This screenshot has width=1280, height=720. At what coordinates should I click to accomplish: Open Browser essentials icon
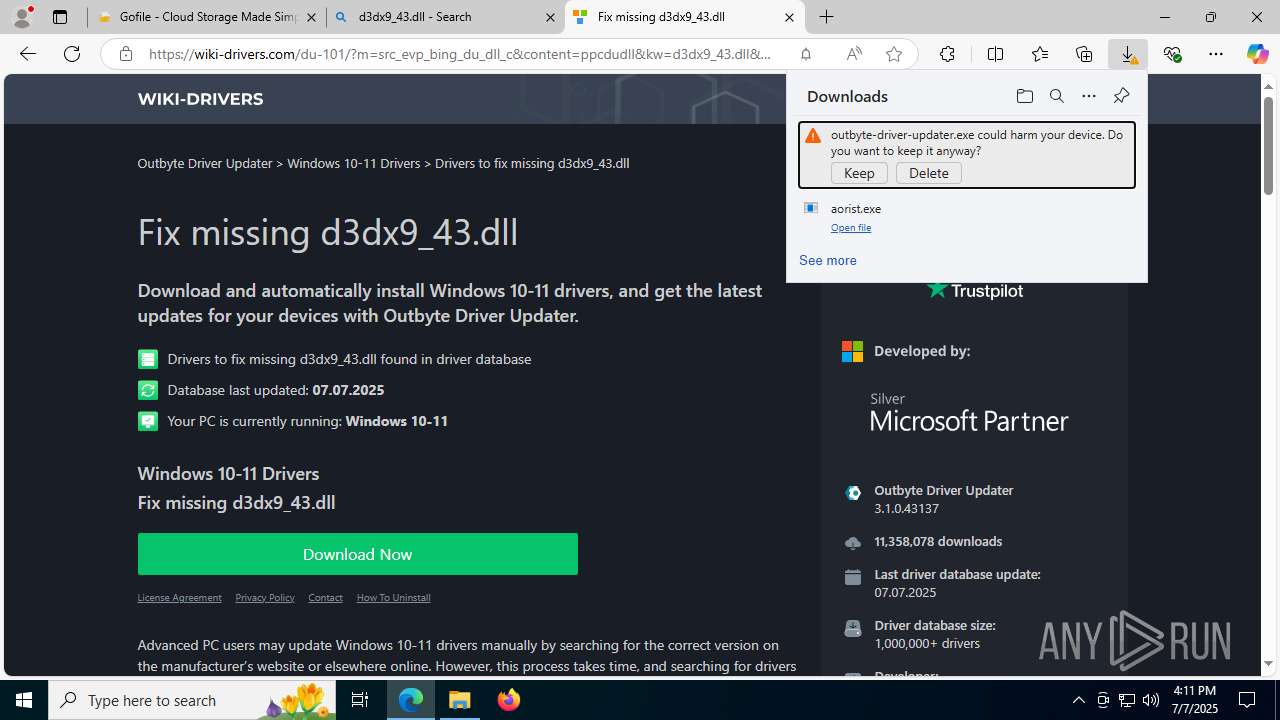(x=1172, y=54)
